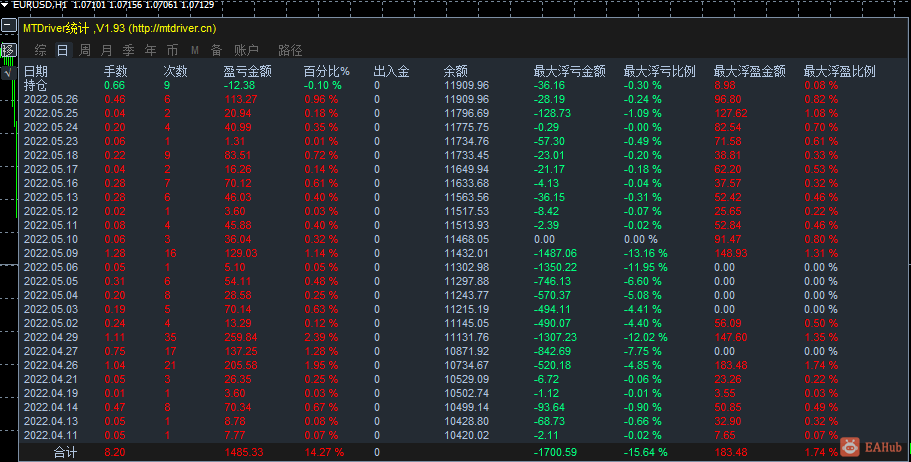Click the 113.27 profit value
This screenshot has width=911, height=462.
coord(241,99)
